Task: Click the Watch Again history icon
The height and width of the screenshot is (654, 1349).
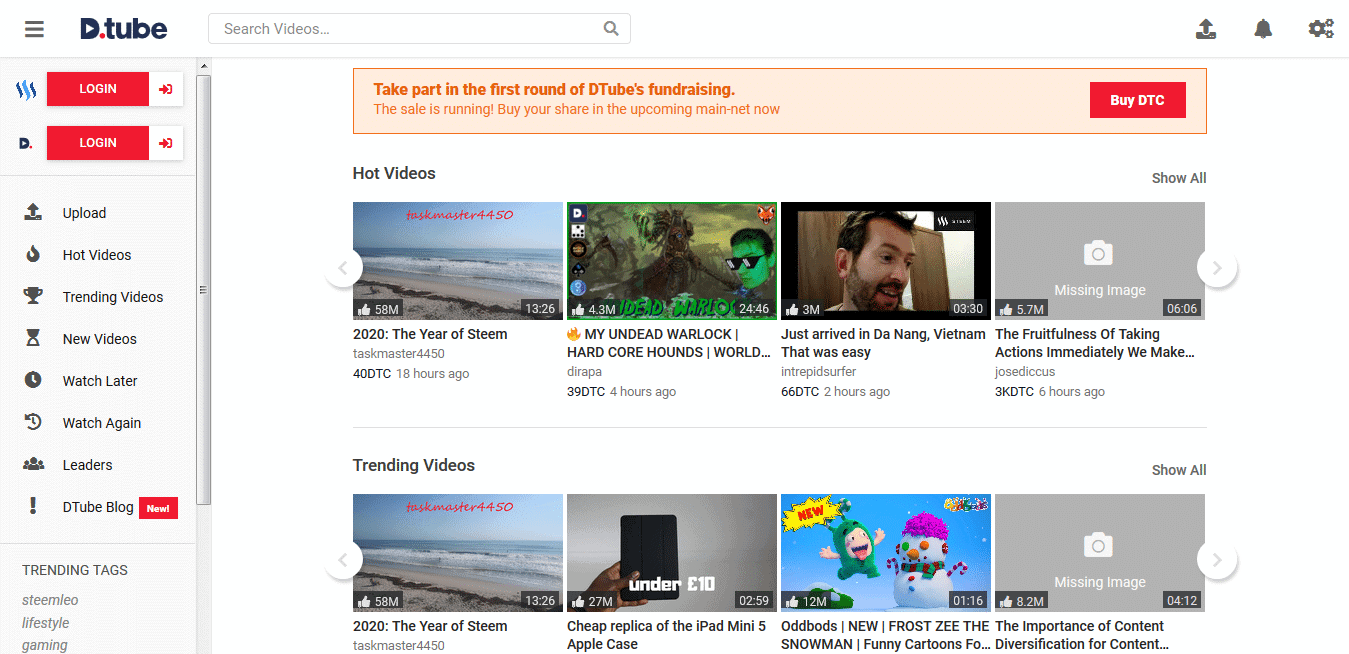Action: point(33,423)
